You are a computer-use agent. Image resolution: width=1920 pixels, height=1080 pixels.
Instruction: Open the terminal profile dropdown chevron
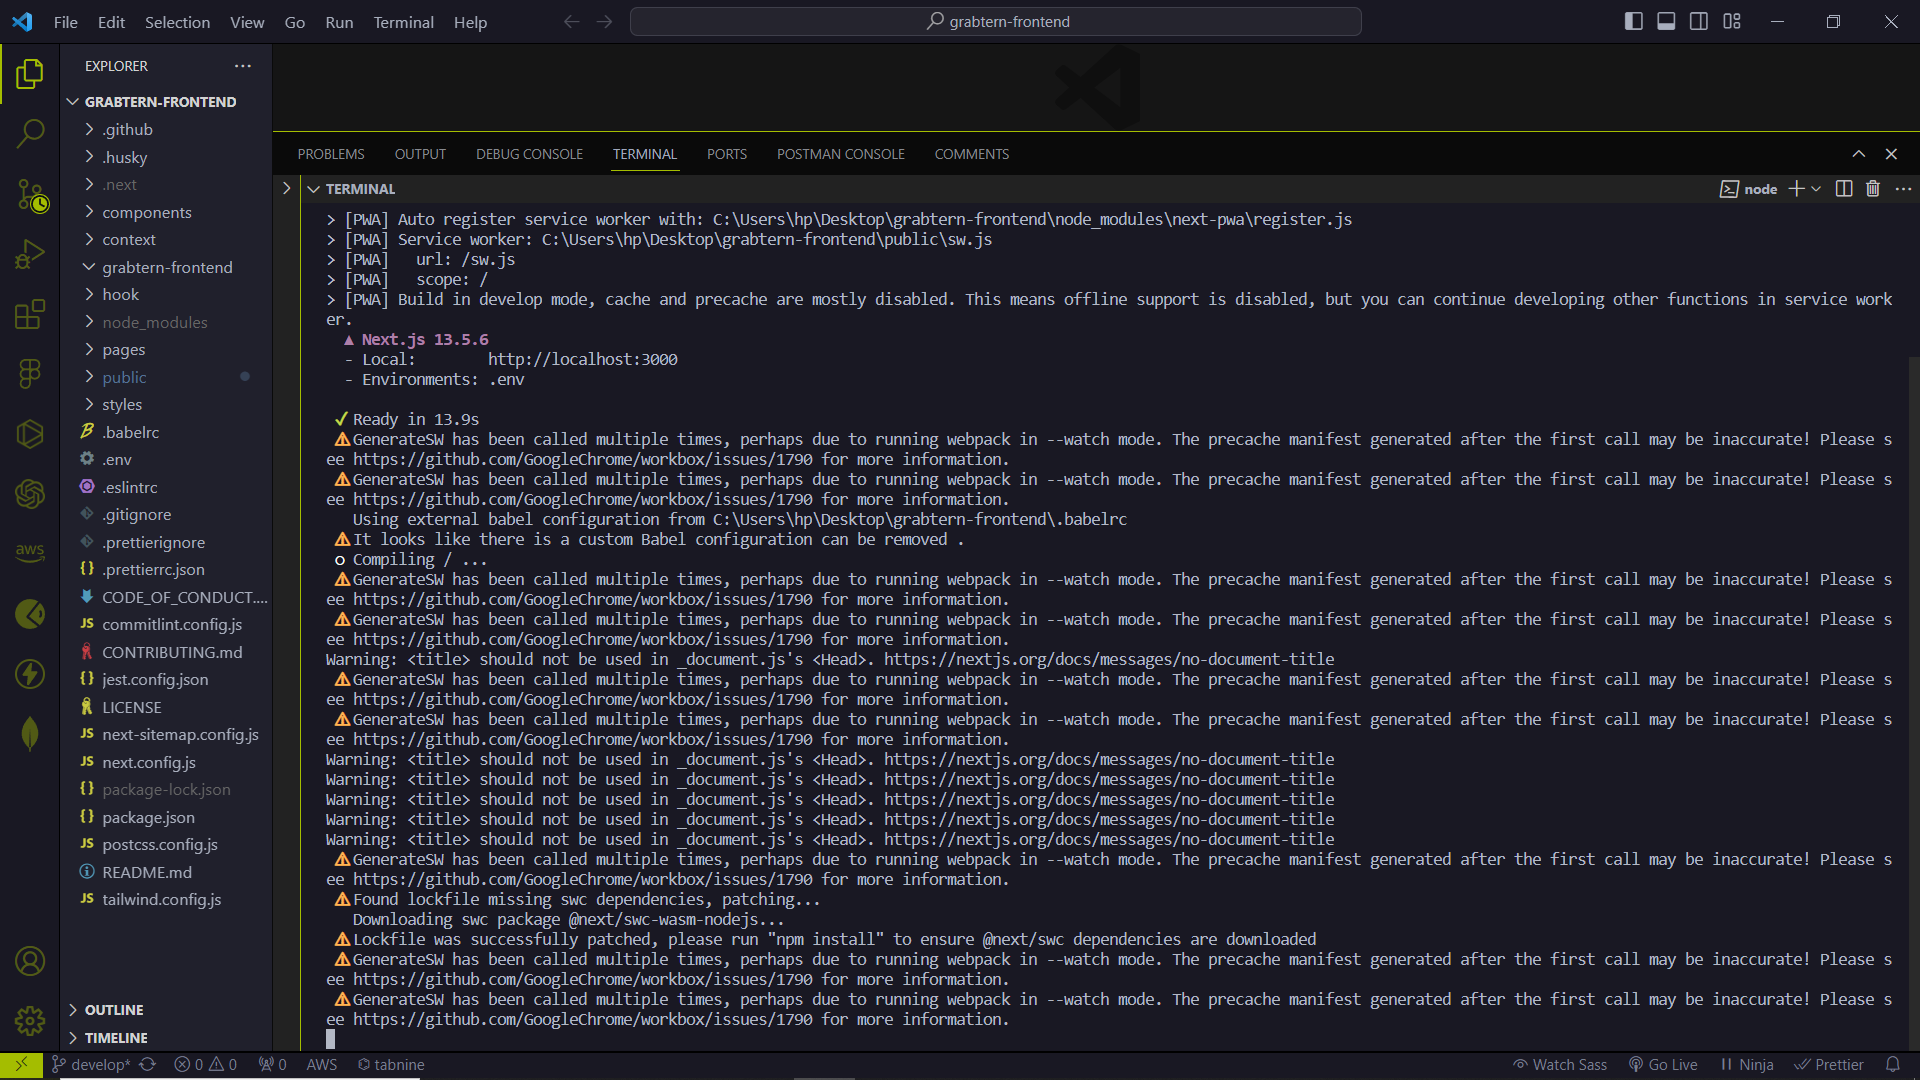pyautogui.click(x=1815, y=189)
